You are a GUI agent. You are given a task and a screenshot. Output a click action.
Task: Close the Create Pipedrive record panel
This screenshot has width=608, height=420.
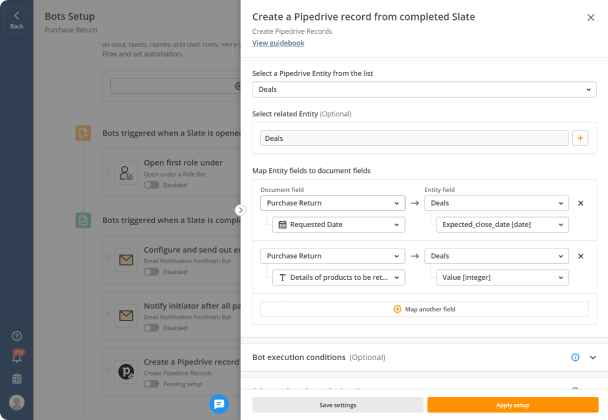[x=591, y=17]
